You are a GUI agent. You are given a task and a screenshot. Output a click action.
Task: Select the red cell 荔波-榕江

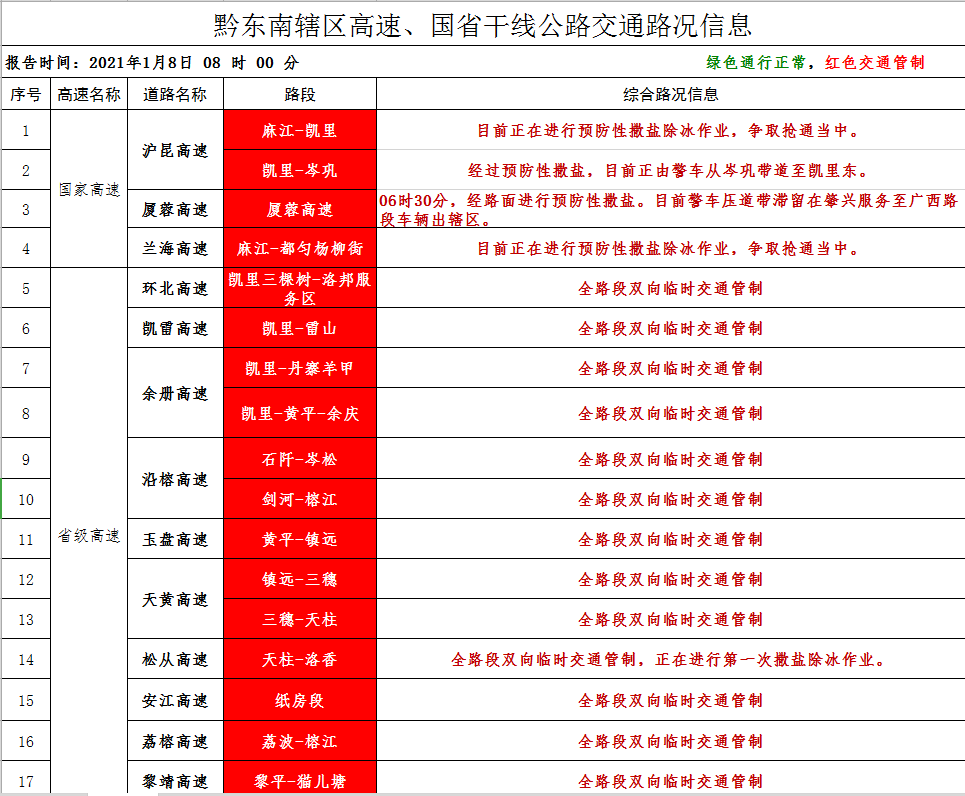300,741
